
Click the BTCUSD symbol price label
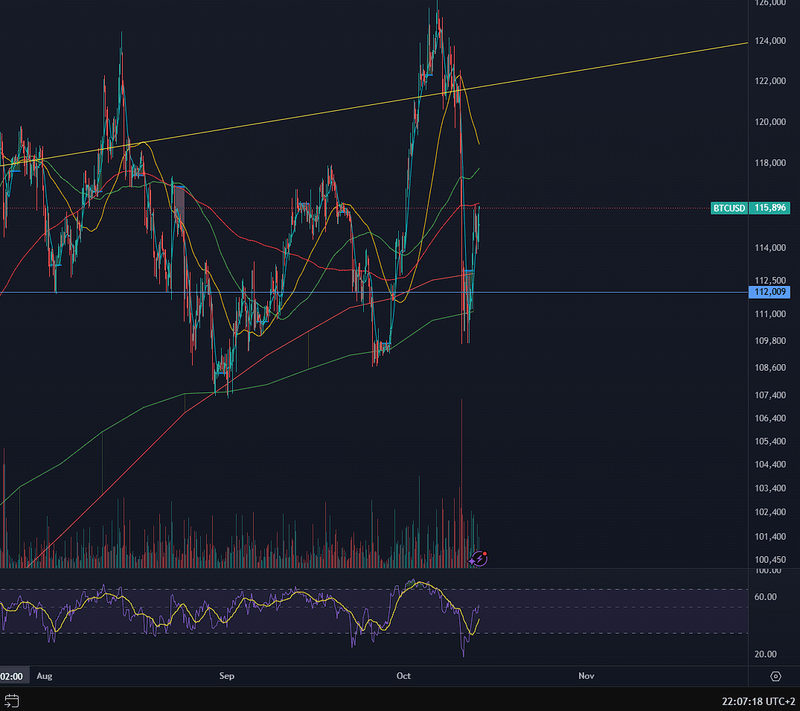pyautogui.click(x=729, y=208)
